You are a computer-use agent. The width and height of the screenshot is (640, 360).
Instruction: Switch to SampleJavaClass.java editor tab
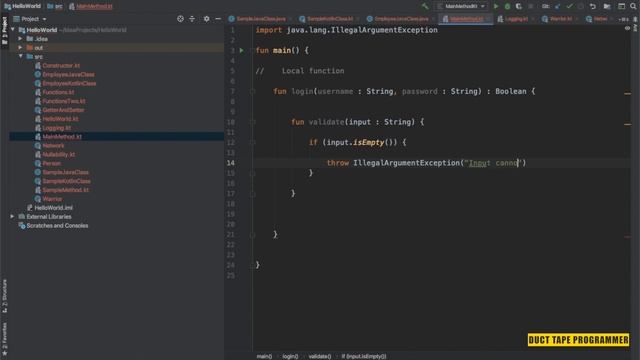click(x=260, y=19)
